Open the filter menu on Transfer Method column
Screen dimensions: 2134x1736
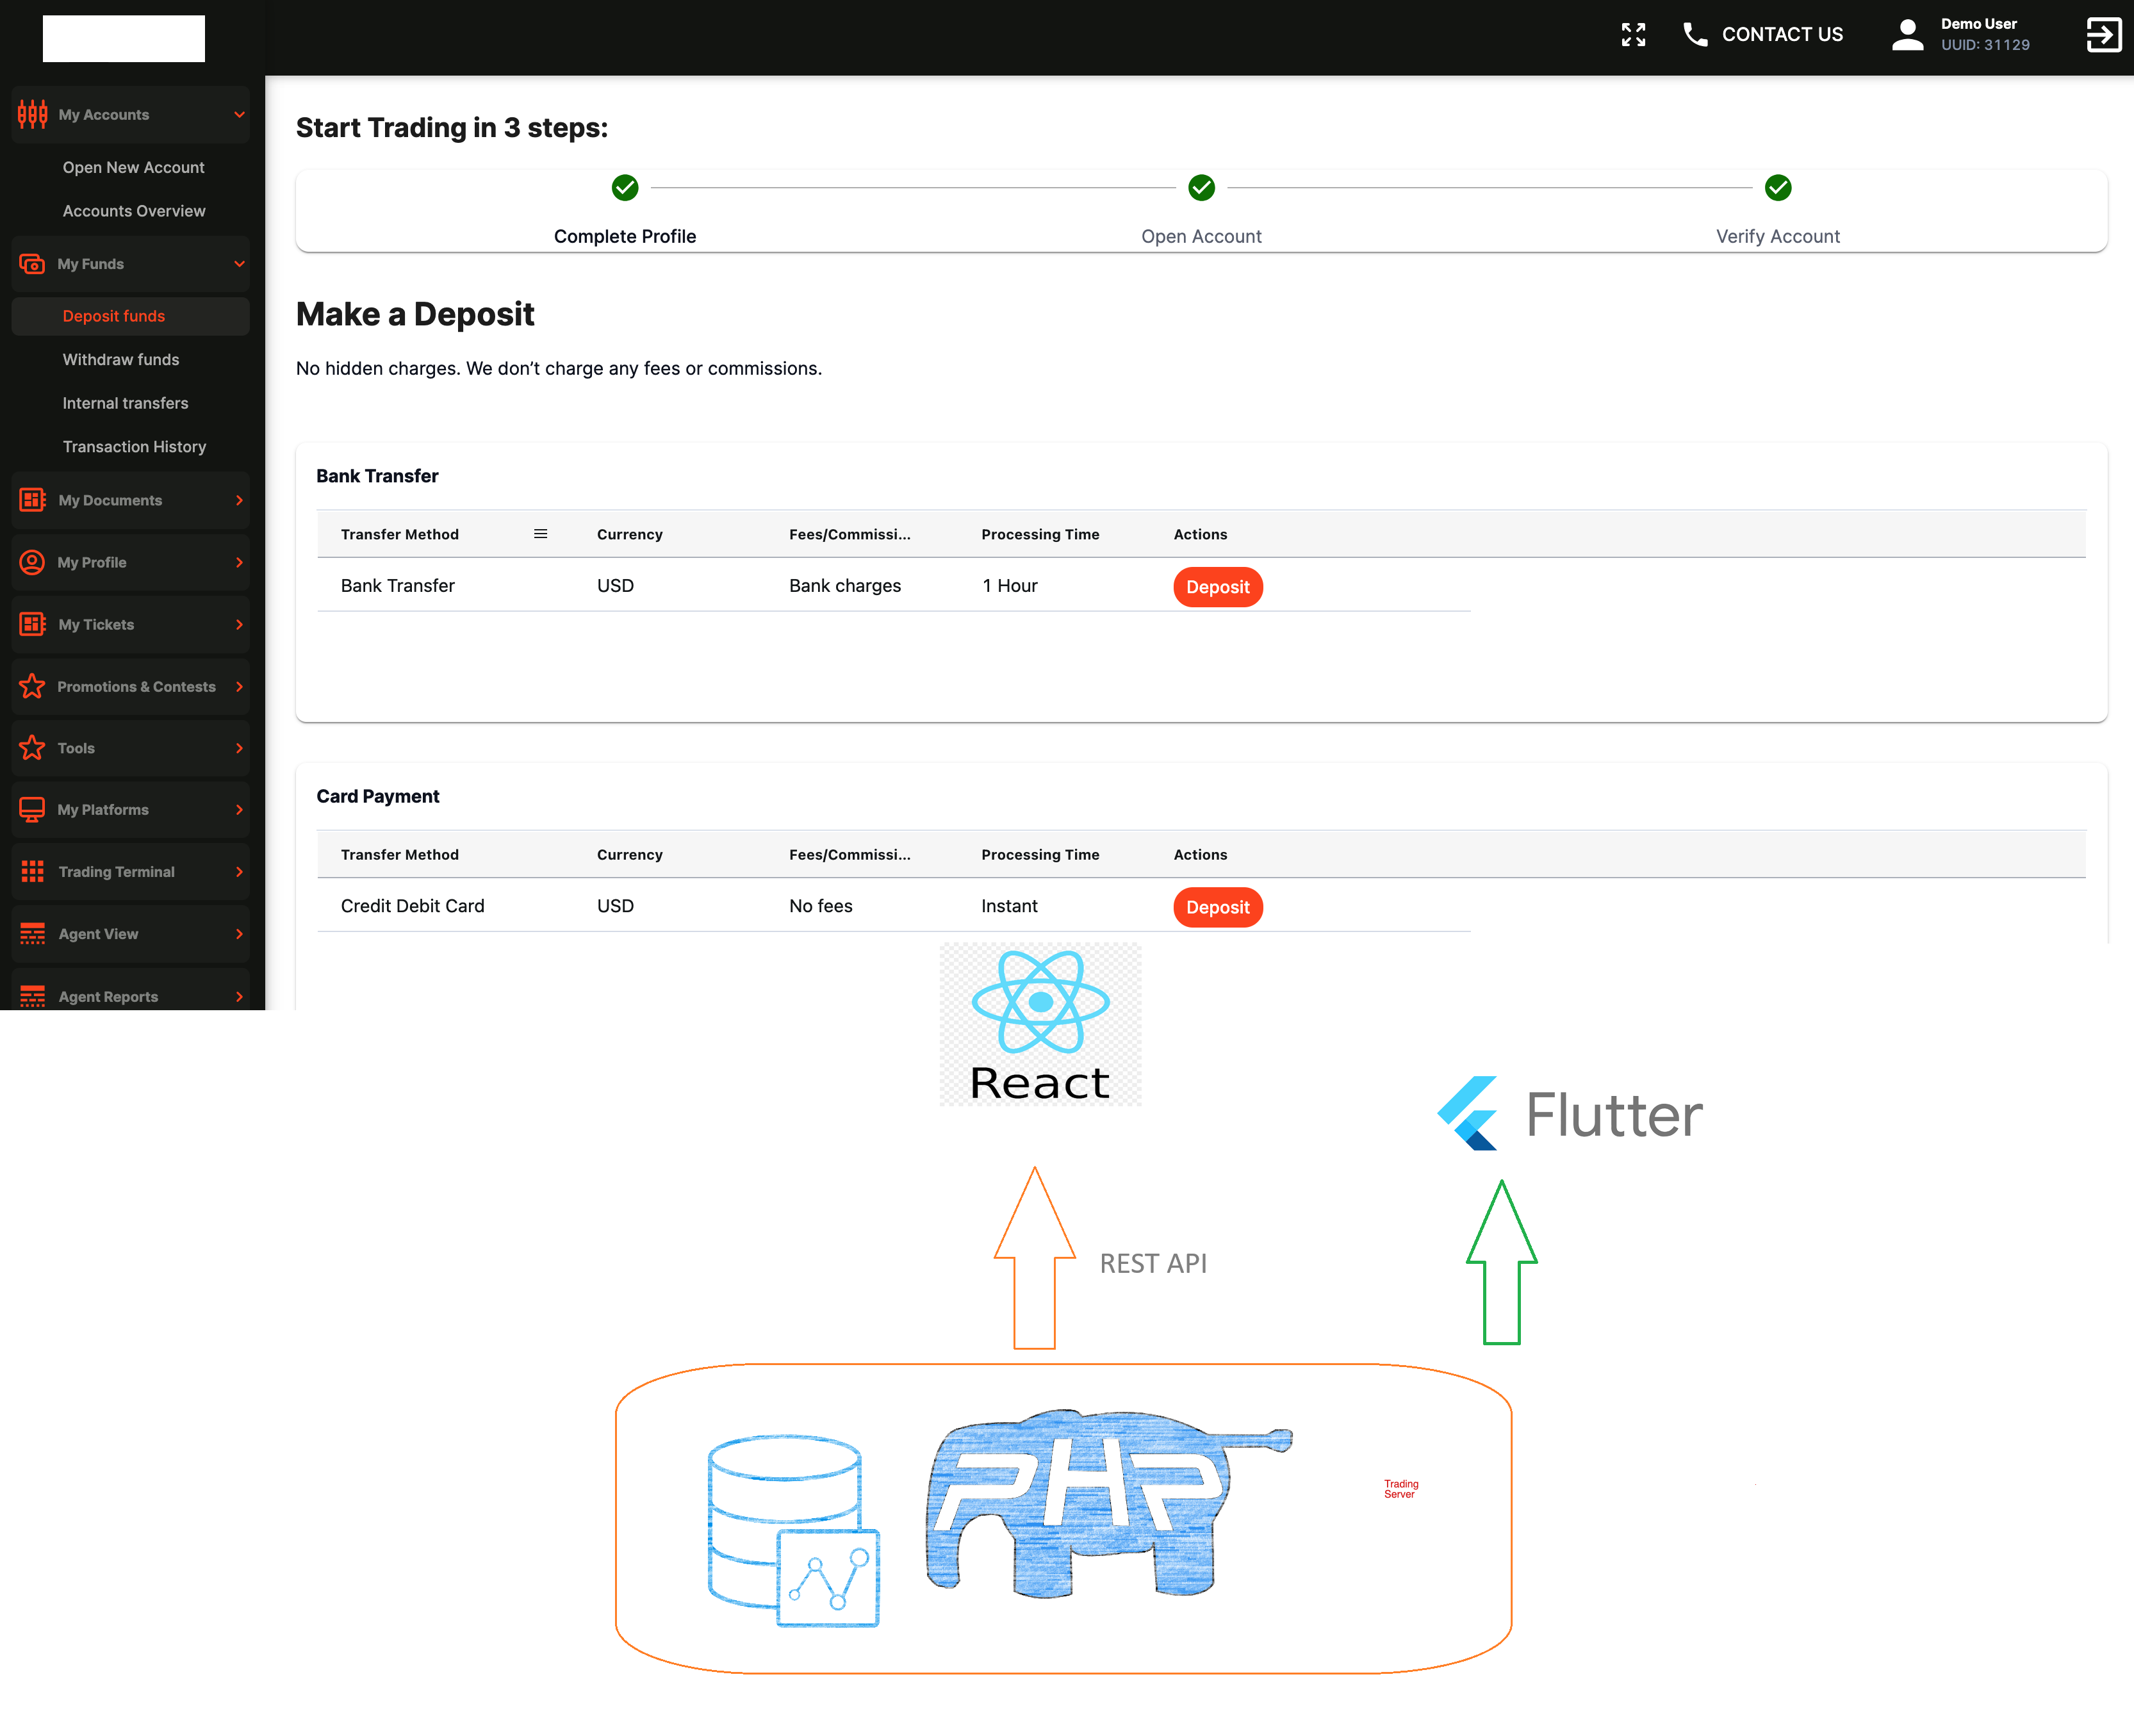[541, 534]
